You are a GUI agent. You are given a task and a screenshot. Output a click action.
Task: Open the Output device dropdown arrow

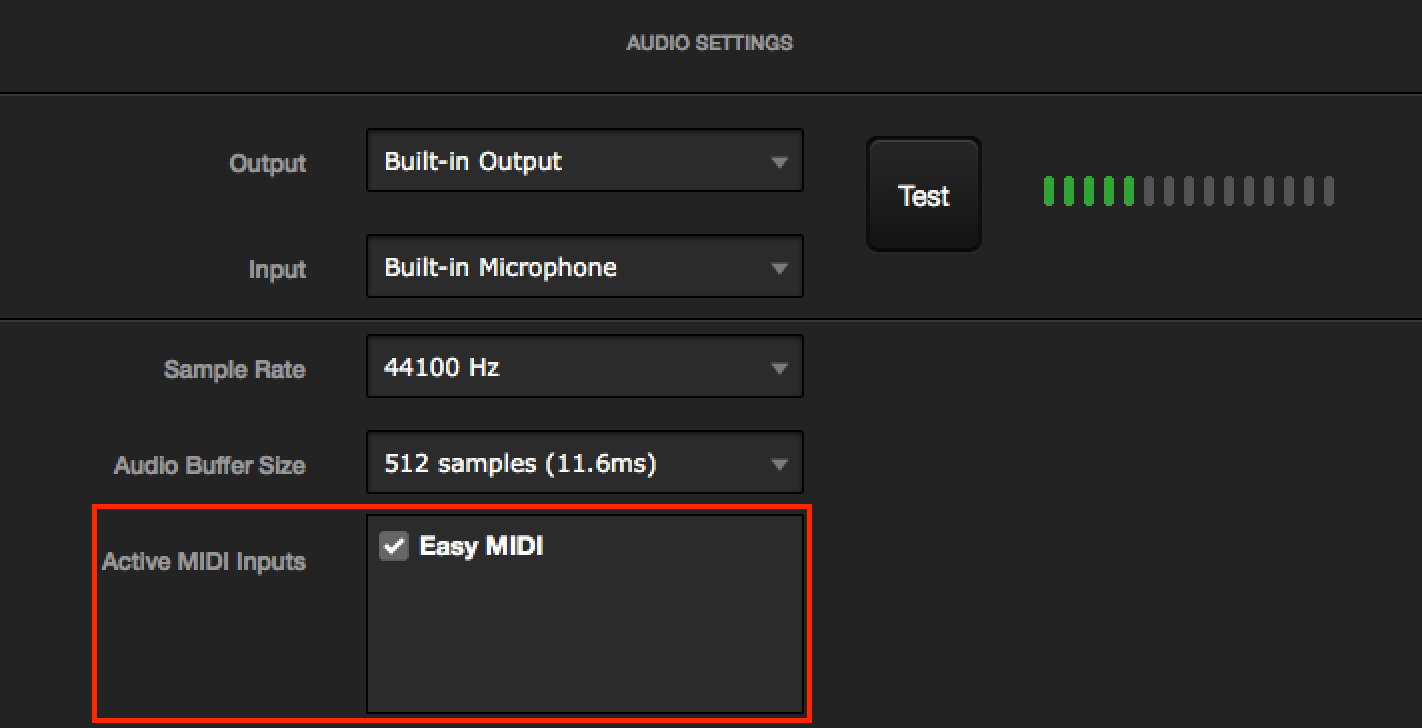[x=780, y=160]
